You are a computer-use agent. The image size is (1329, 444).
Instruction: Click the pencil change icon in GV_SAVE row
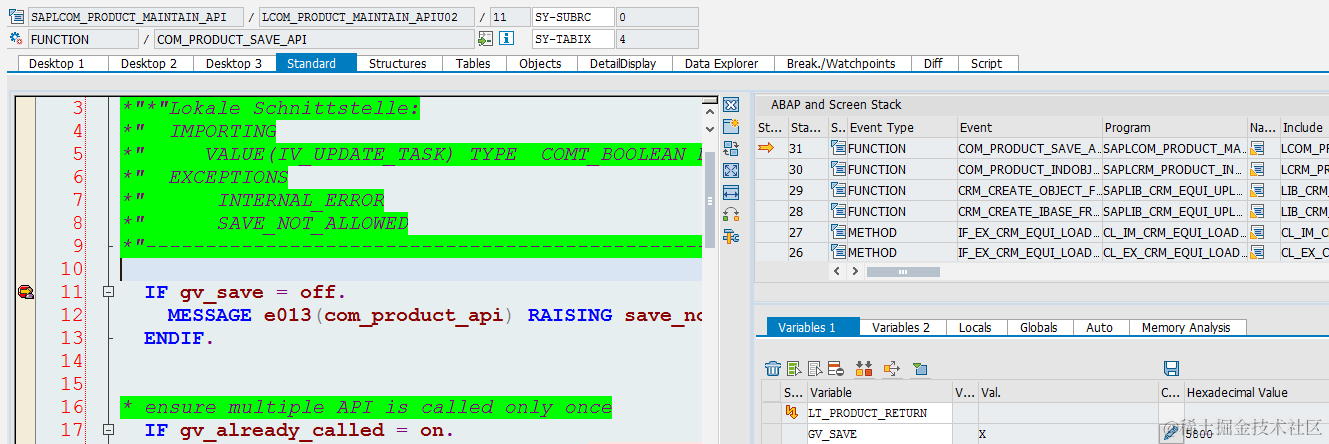pos(1171,433)
